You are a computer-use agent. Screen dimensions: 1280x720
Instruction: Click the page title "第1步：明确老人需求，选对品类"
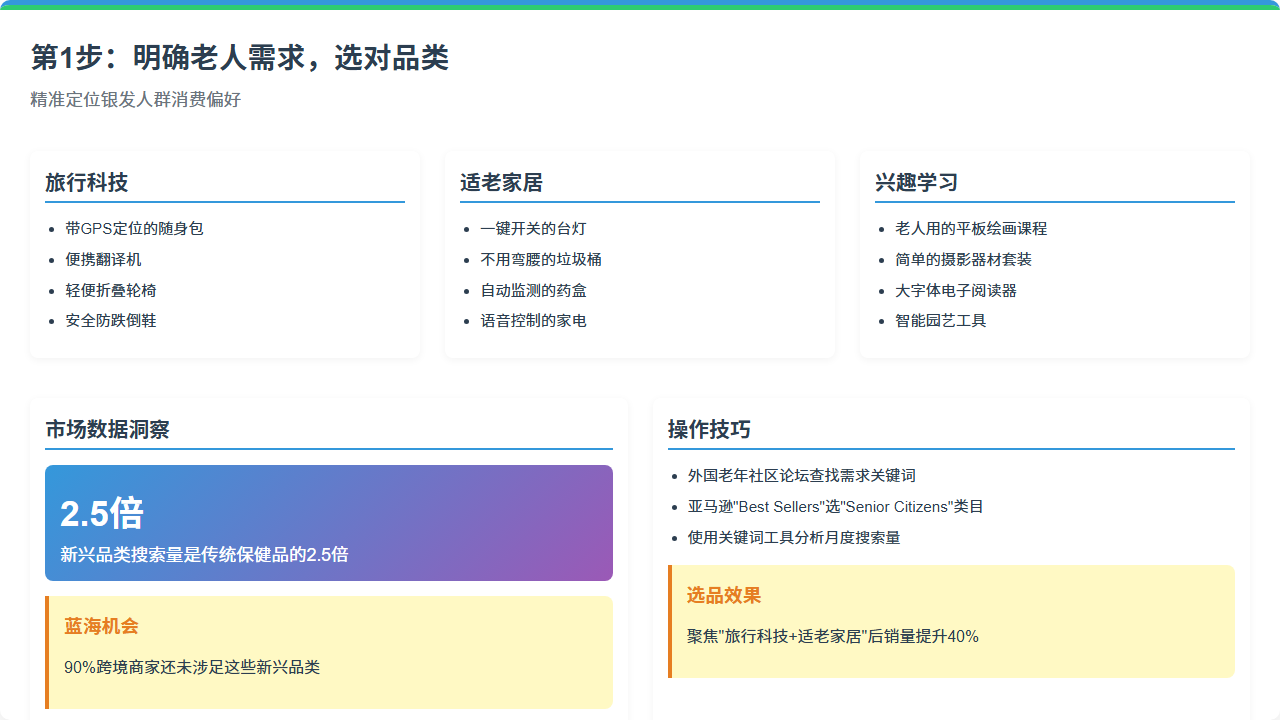click(x=240, y=58)
